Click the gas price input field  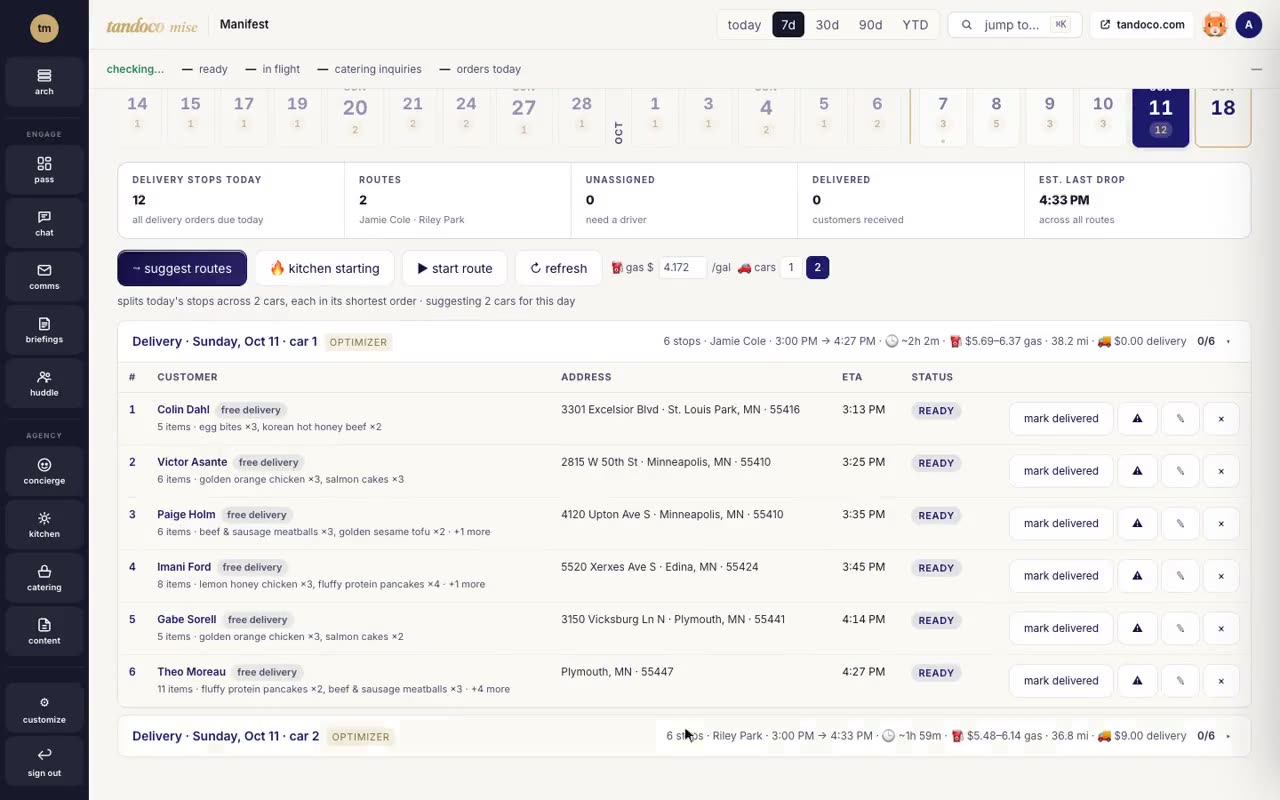[x=682, y=268]
